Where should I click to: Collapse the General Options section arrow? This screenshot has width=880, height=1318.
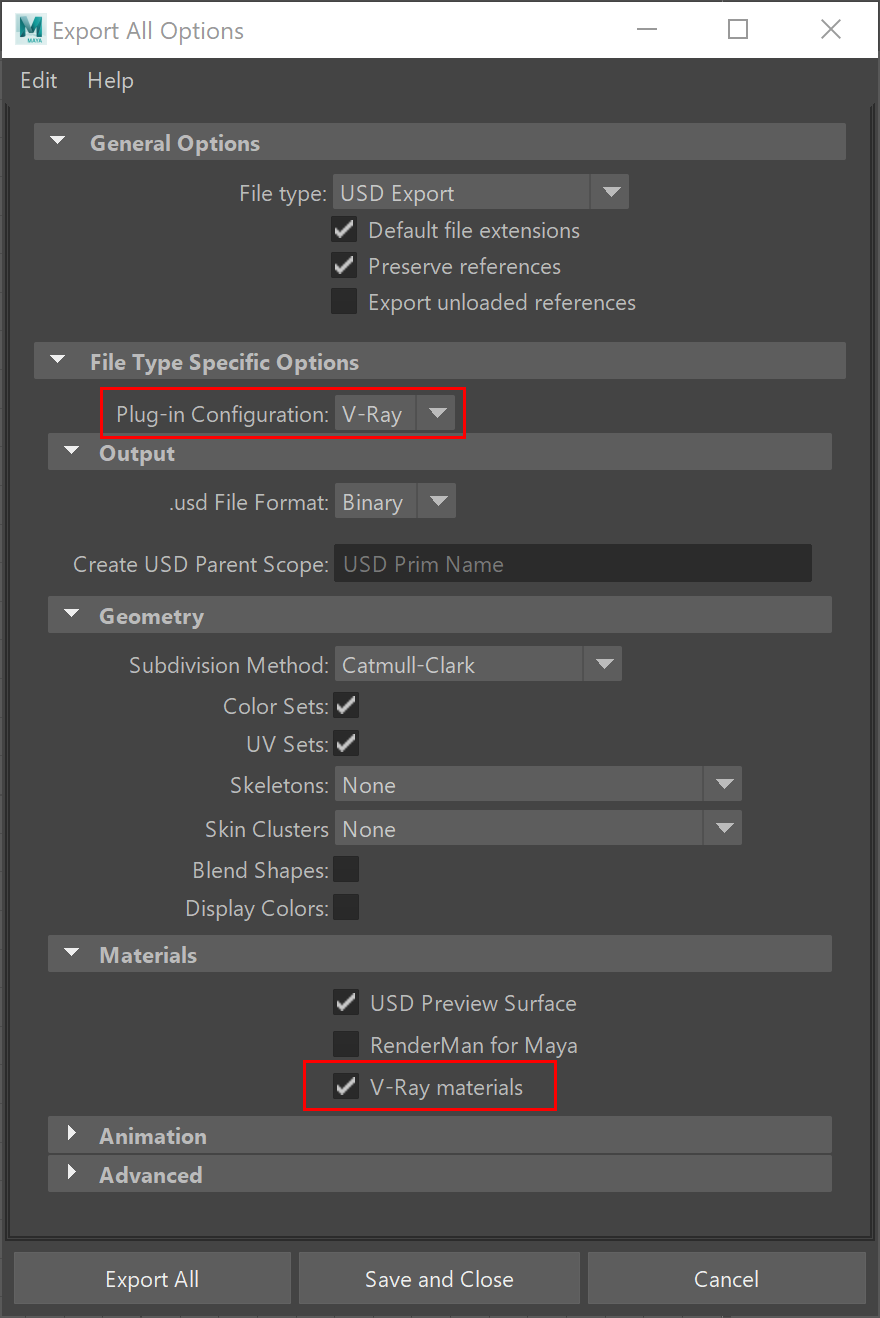tap(58, 142)
